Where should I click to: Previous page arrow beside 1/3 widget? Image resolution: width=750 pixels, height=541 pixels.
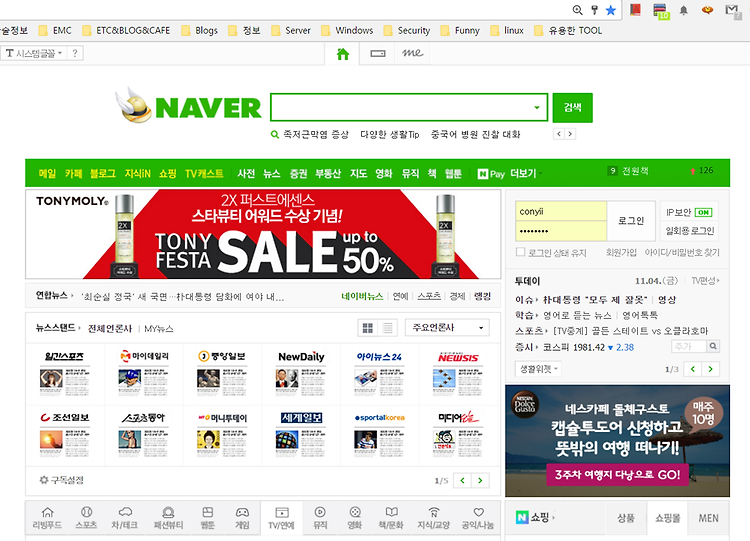(x=693, y=369)
